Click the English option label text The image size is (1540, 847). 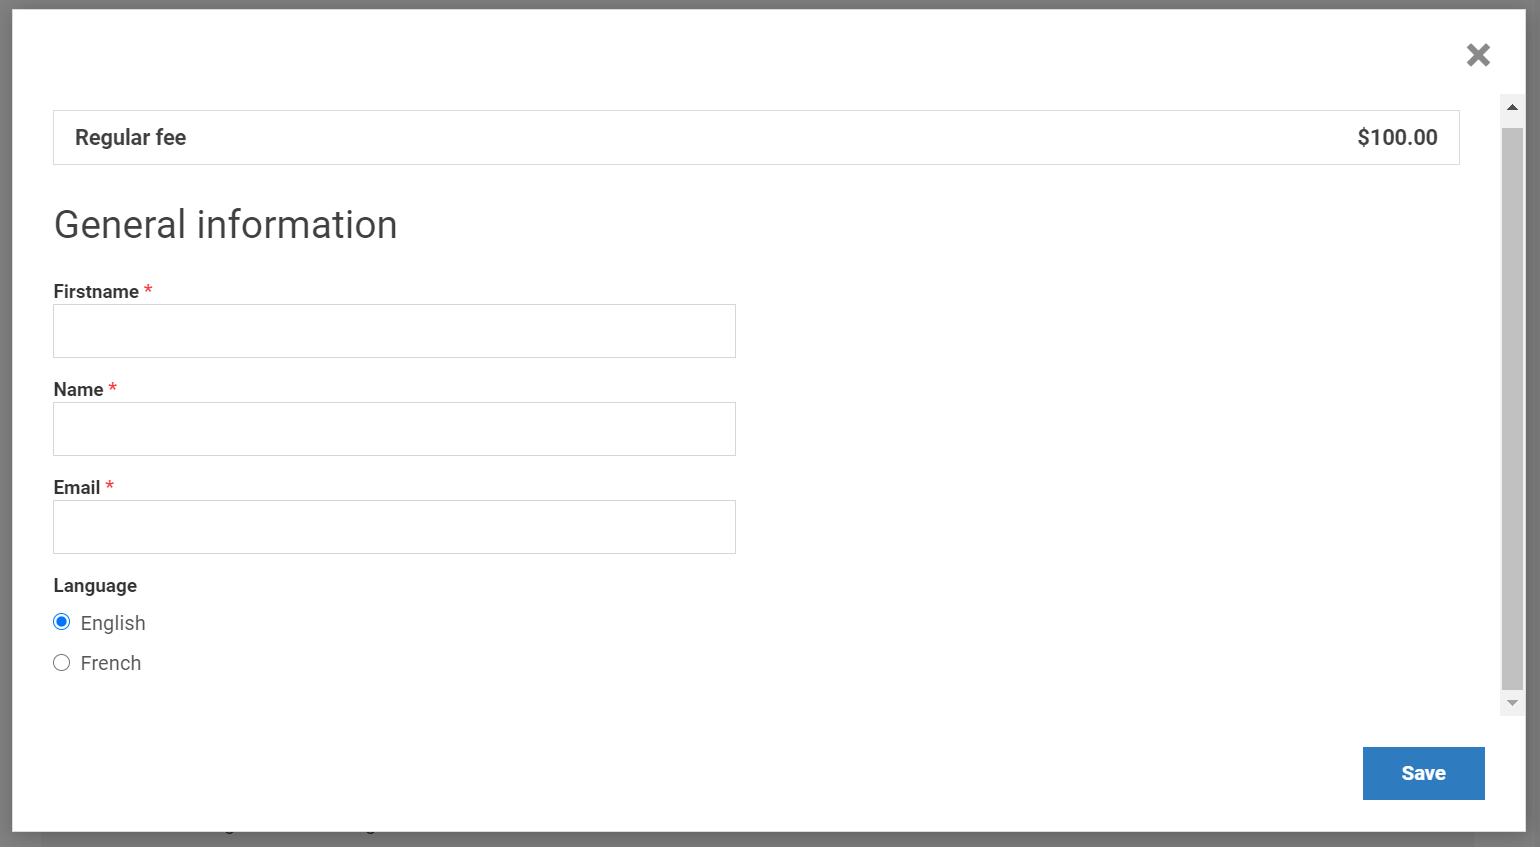click(x=113, y=623)
